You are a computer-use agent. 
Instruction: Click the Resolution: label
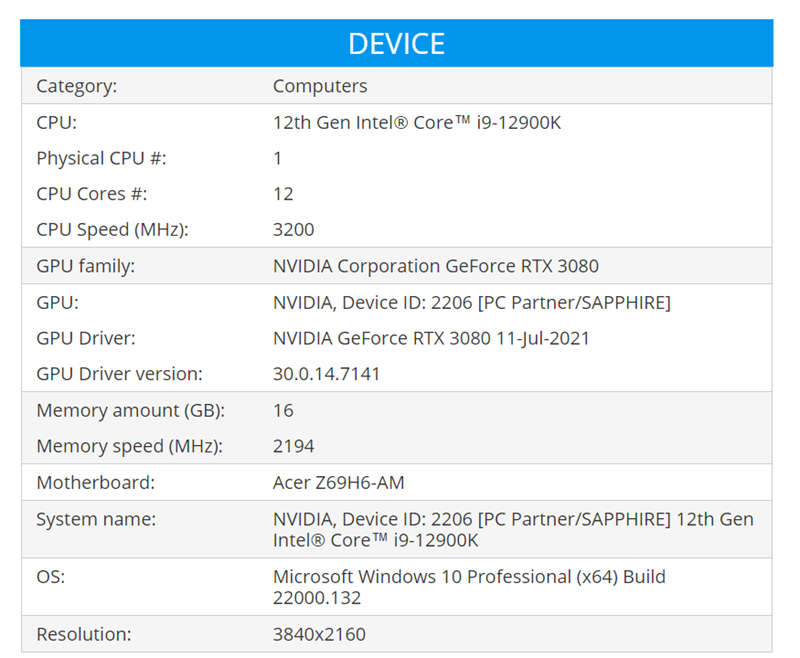tap(84, 634)
